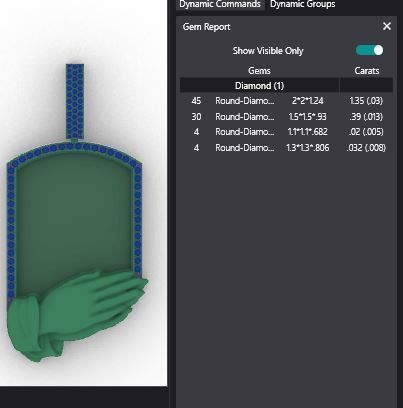This screenshot has height=408, width=403.
Task: Click the .032 (.008) carat value
Action: coord(366,148)
